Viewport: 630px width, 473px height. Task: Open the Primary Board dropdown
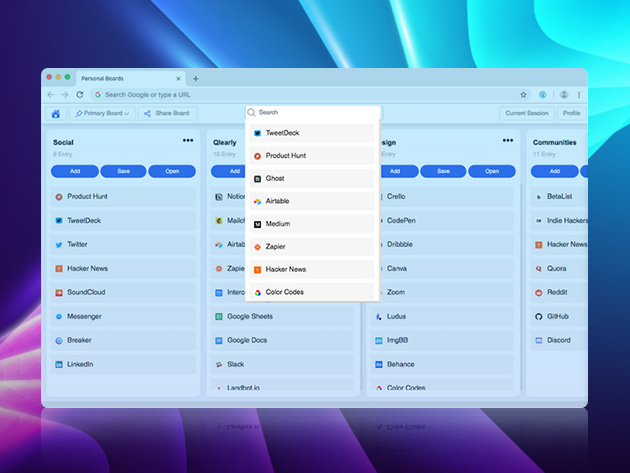(x=102, y=114)
